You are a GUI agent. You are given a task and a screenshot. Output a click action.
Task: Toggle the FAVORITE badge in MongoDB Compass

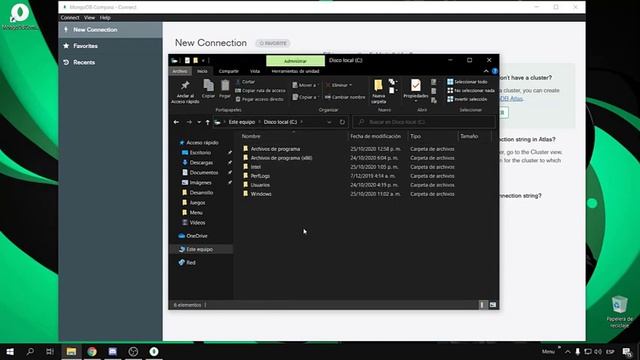point(273,43)
